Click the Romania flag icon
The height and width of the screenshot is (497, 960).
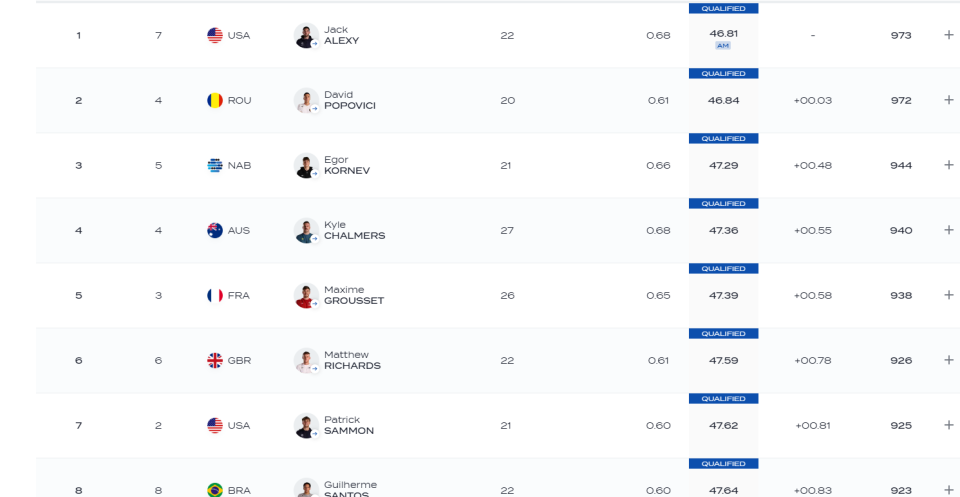tap(215, 100)
